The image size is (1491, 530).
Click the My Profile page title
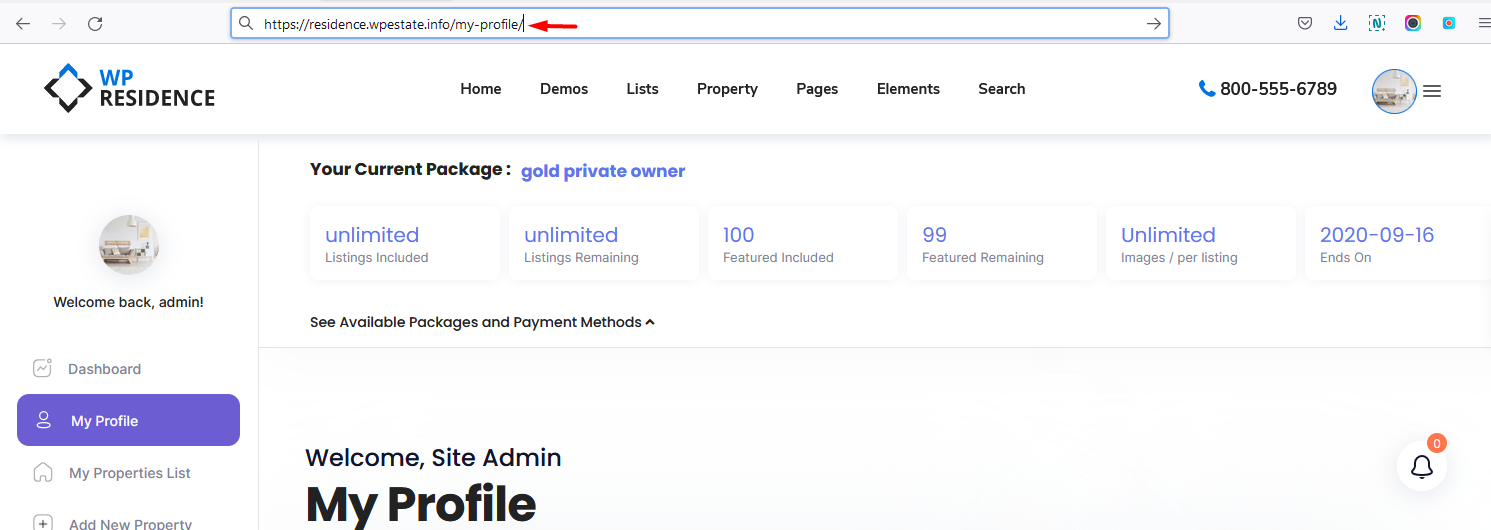[420, 505]
